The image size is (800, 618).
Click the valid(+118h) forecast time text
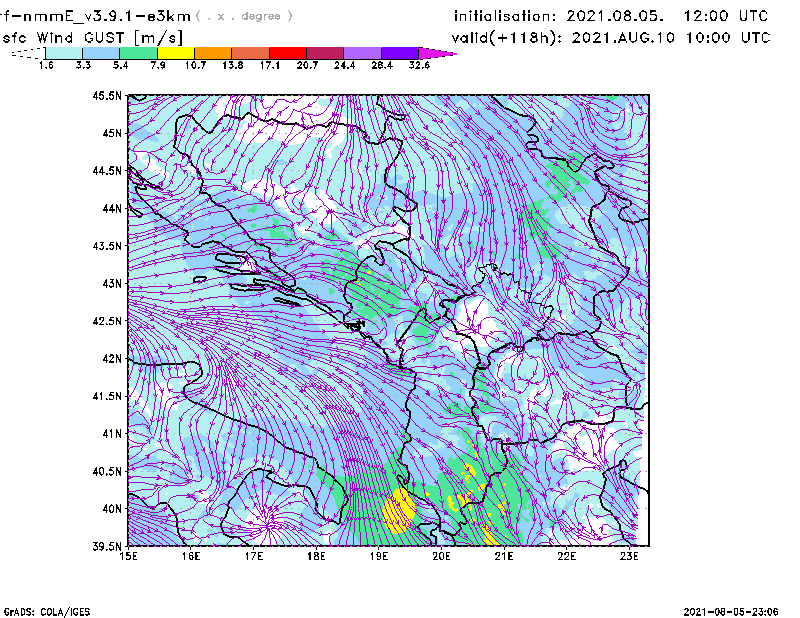611,37
